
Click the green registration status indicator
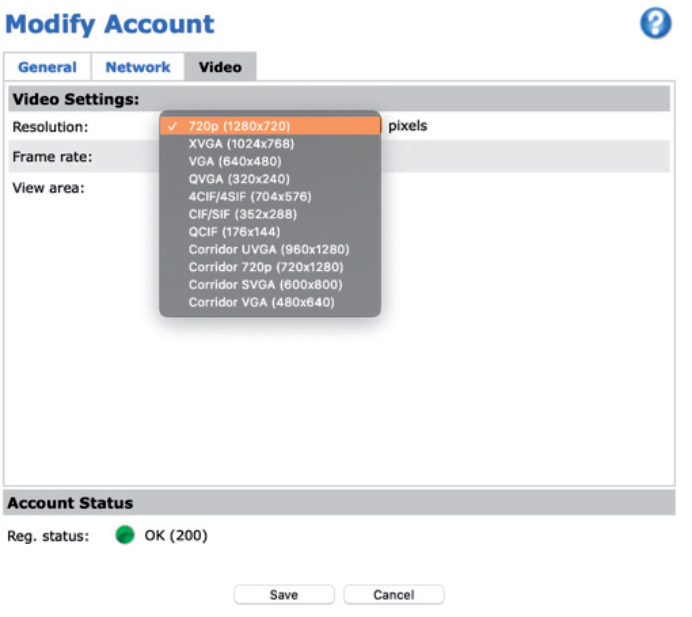125,536
